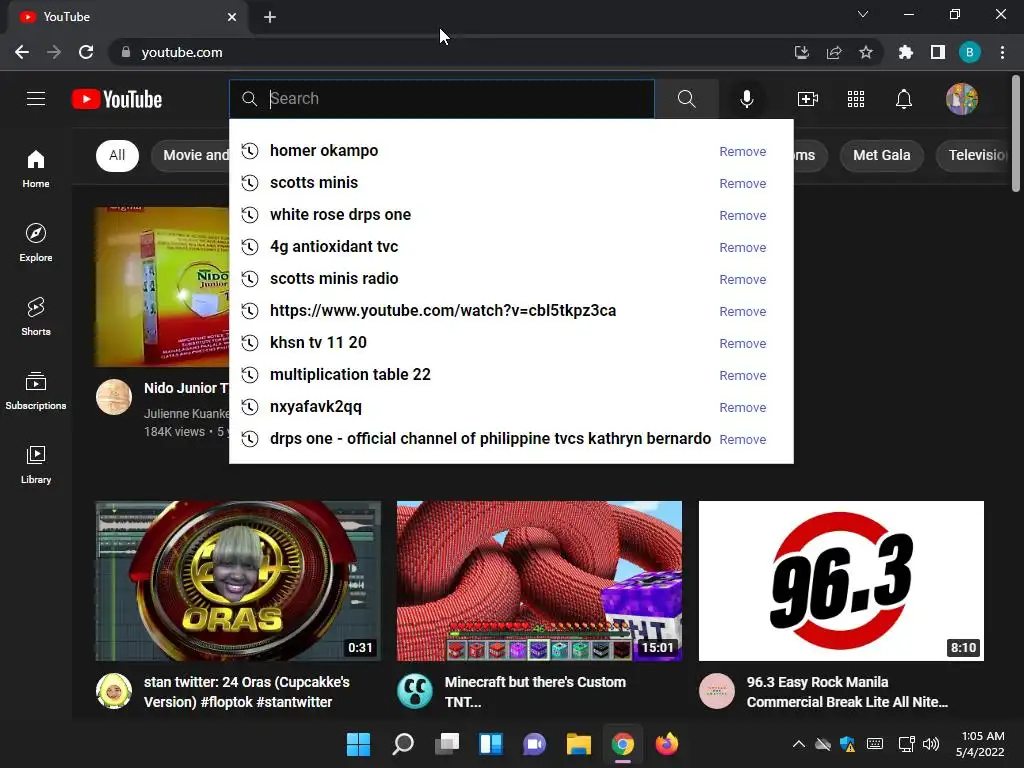The height and width of the screenshot is (768, 1024).
Task: Open Explore in the sidebar
Action: tap(36, 242)
